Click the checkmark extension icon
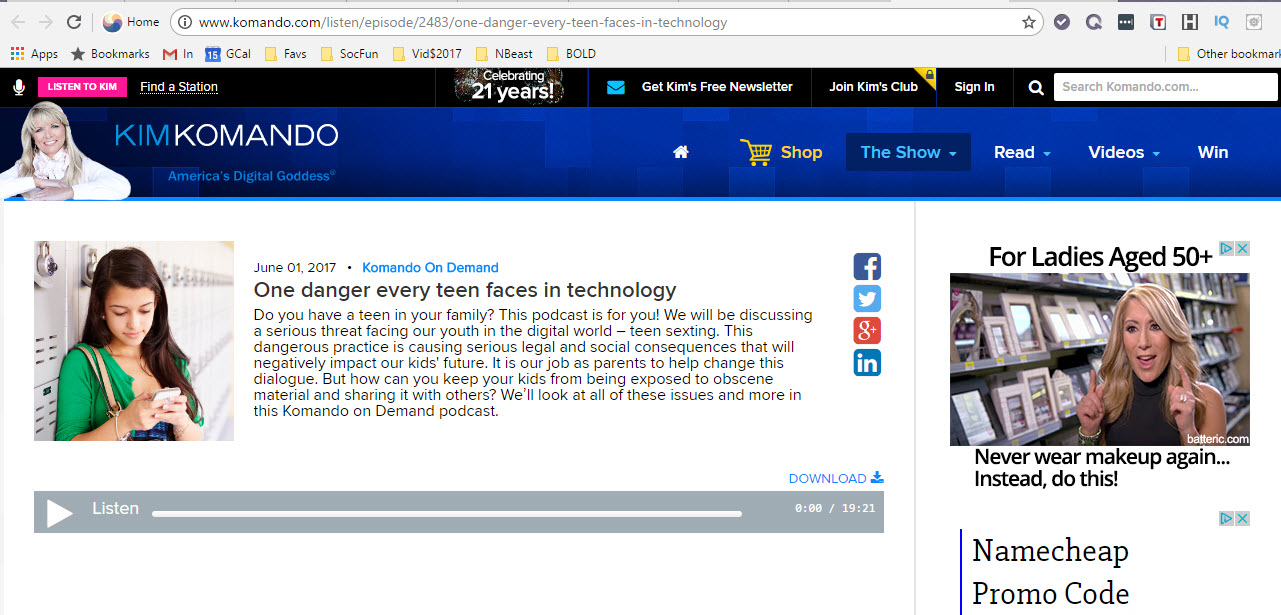Viewport: 1281px width, 615px height. click(x=1062, y=22)
